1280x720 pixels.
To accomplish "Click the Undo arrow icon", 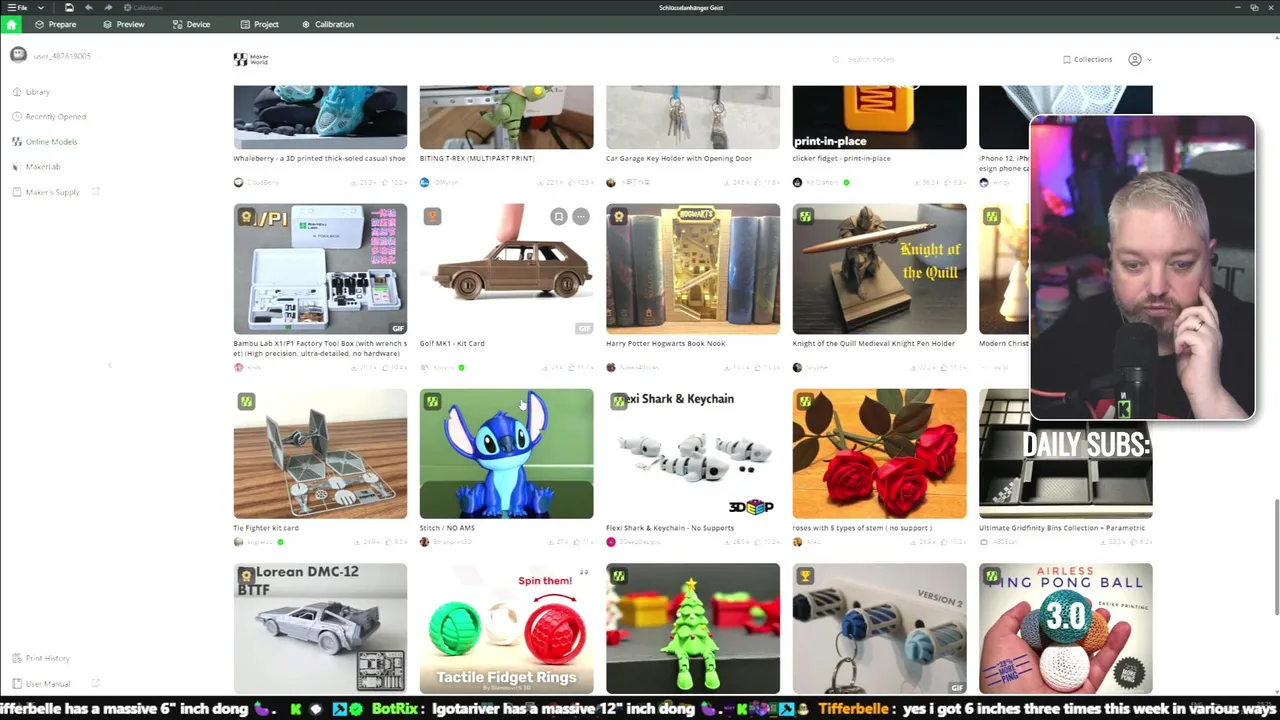I will tap(89, 8).
